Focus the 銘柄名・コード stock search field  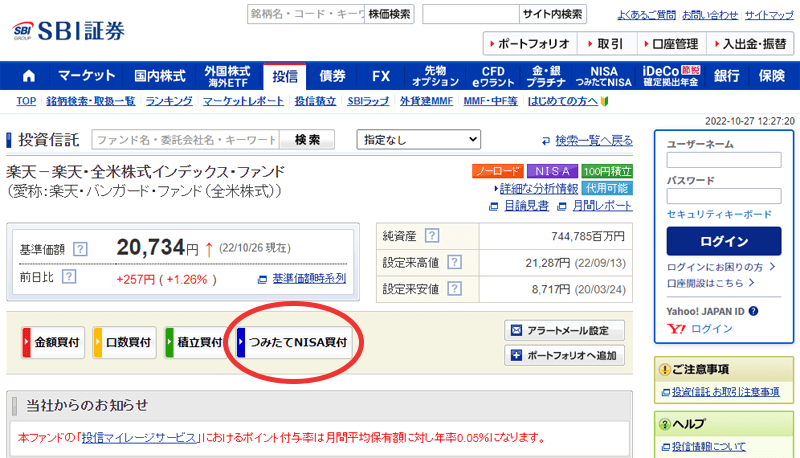[x=306, y=14]
